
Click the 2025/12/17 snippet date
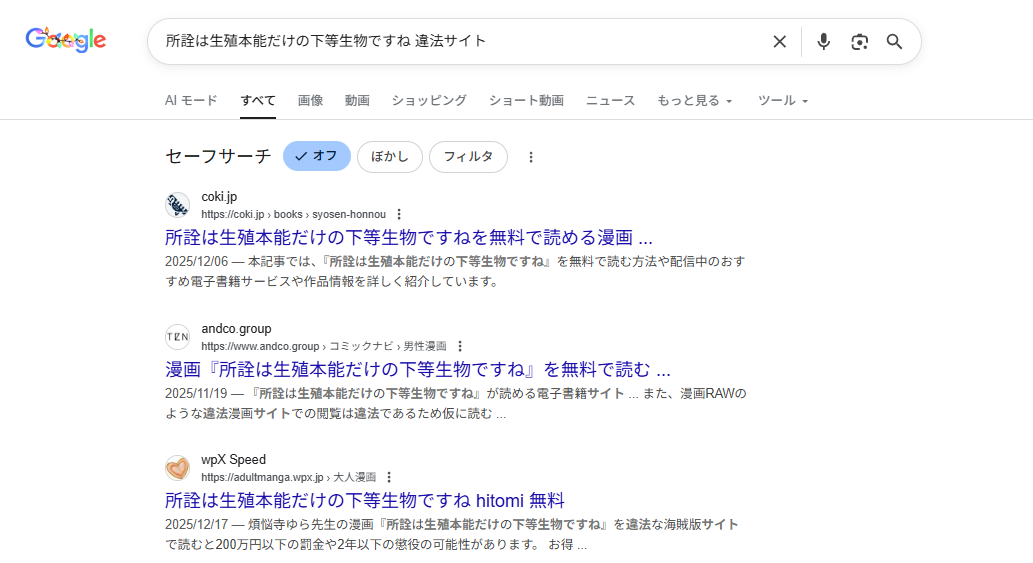tap(196, 525)
